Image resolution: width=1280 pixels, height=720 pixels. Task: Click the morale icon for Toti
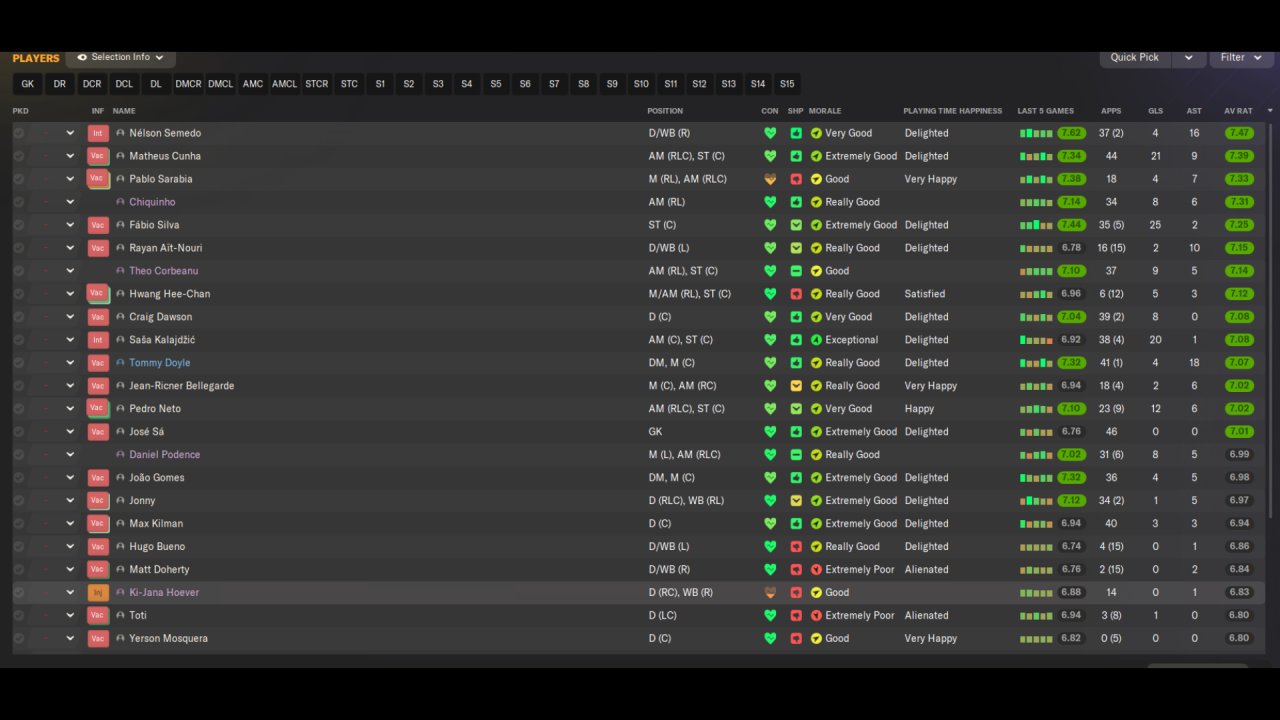[x=816, y=615]
